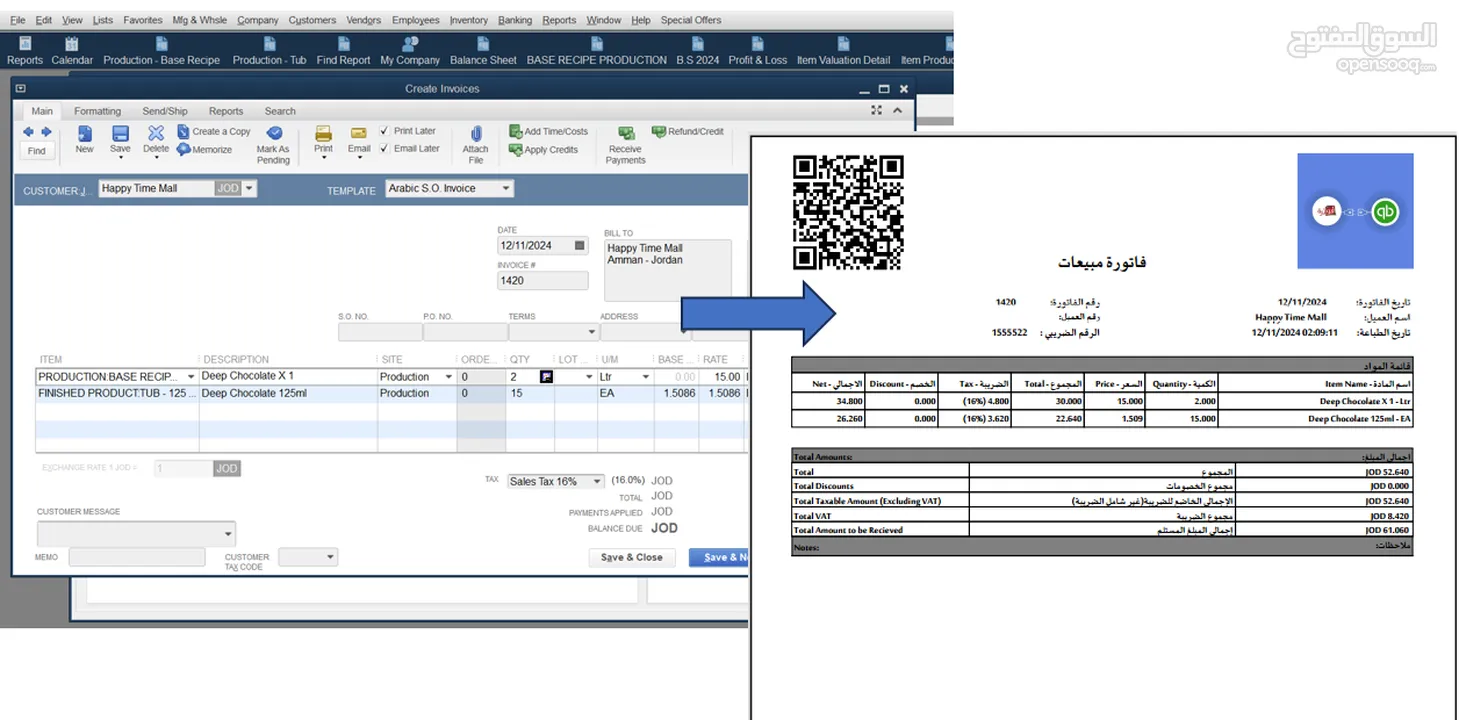Open Balance Sheet shortcut

[x=483, y=51]
